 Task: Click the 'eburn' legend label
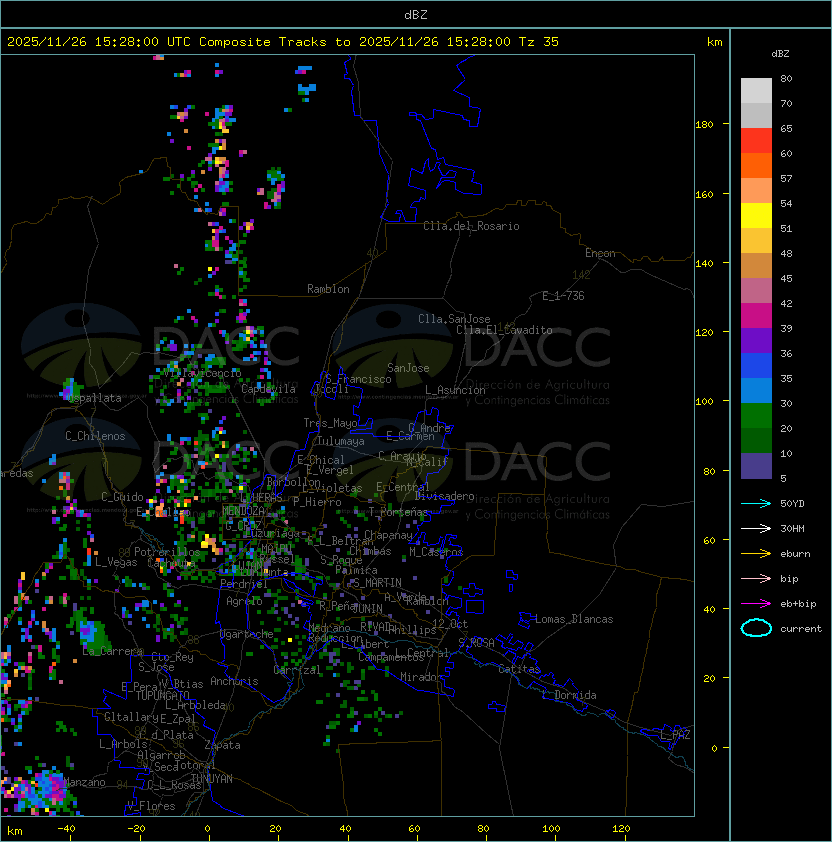point(795,554)
